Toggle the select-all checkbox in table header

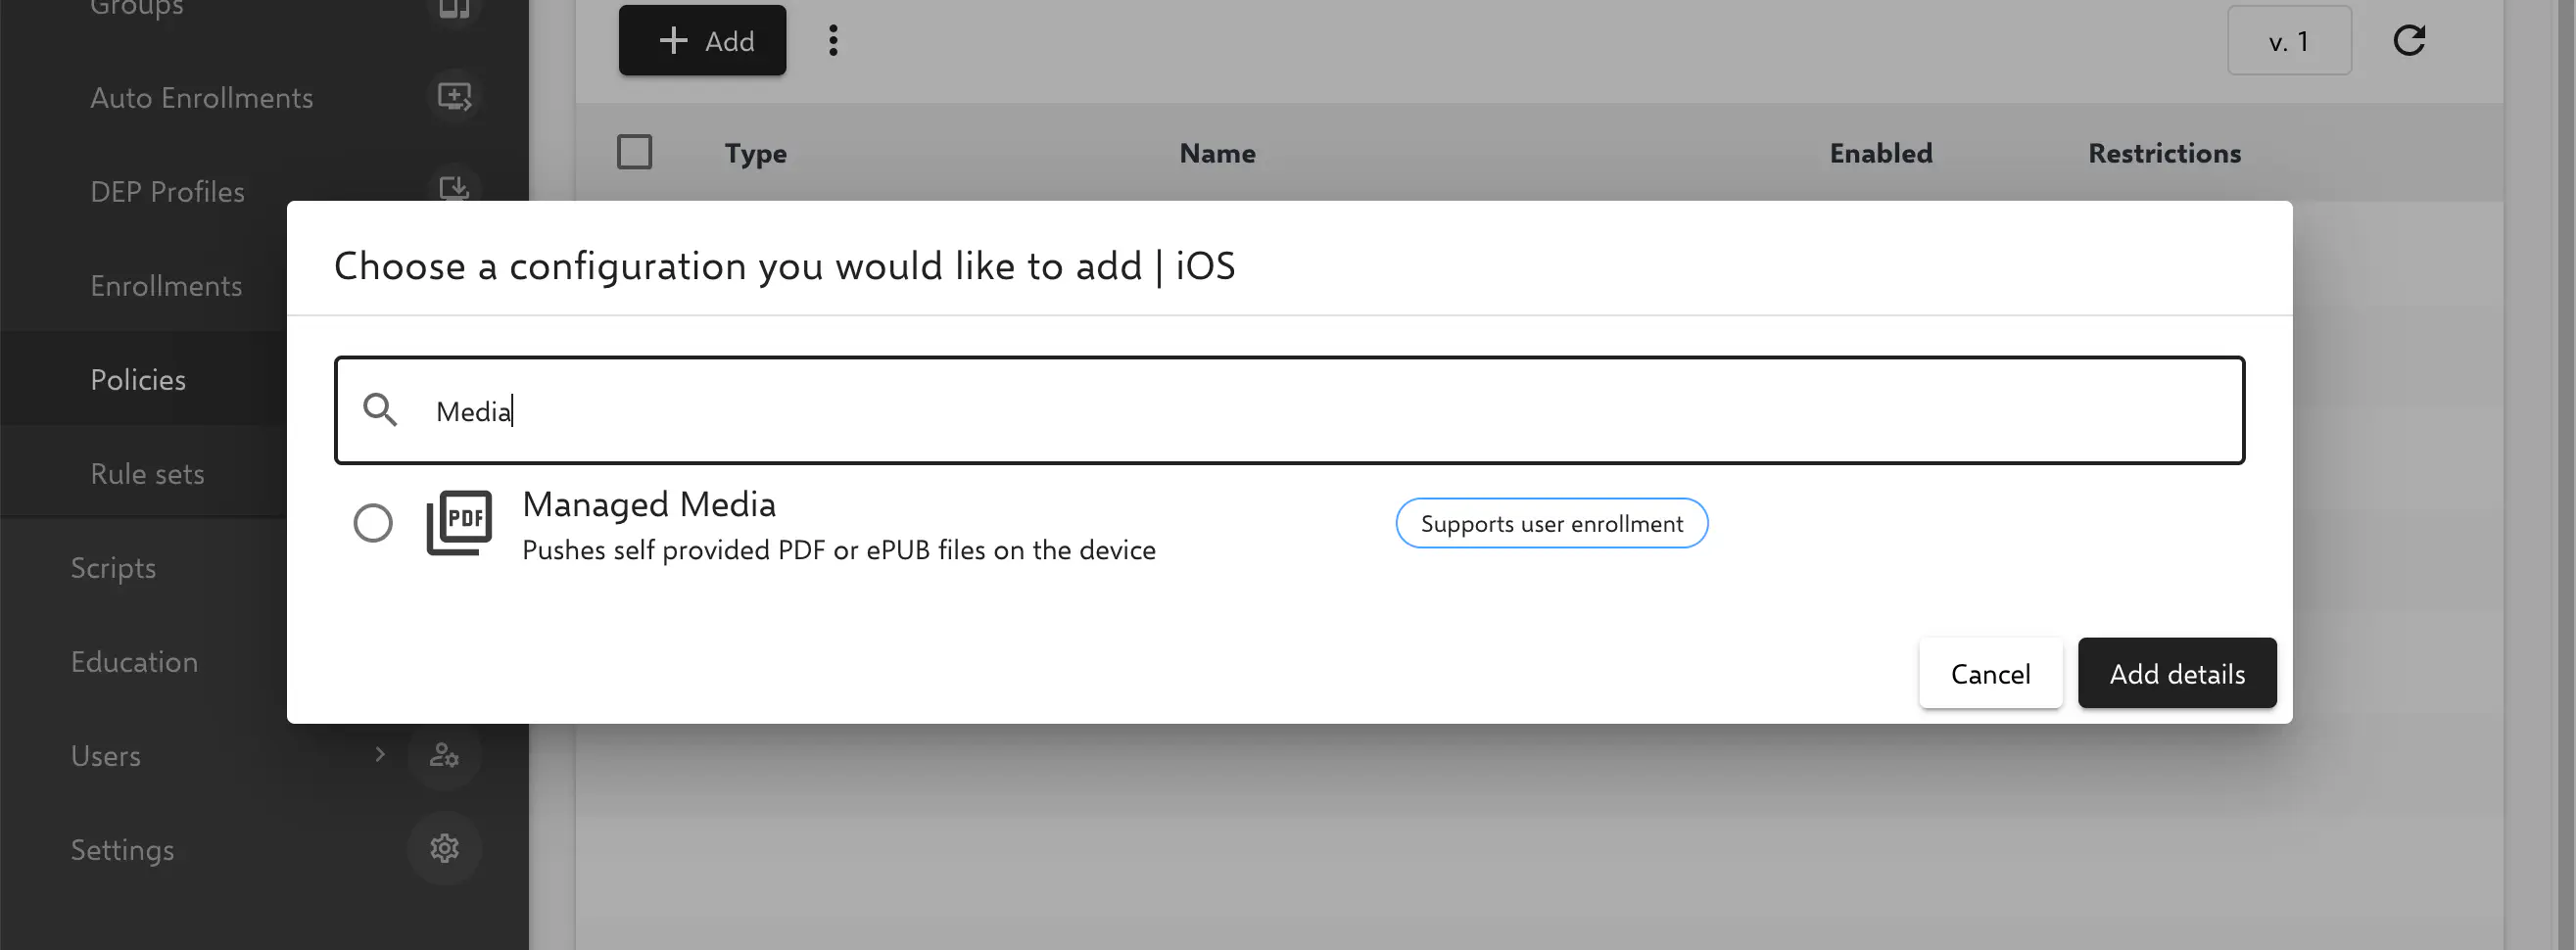pos(635,153)
